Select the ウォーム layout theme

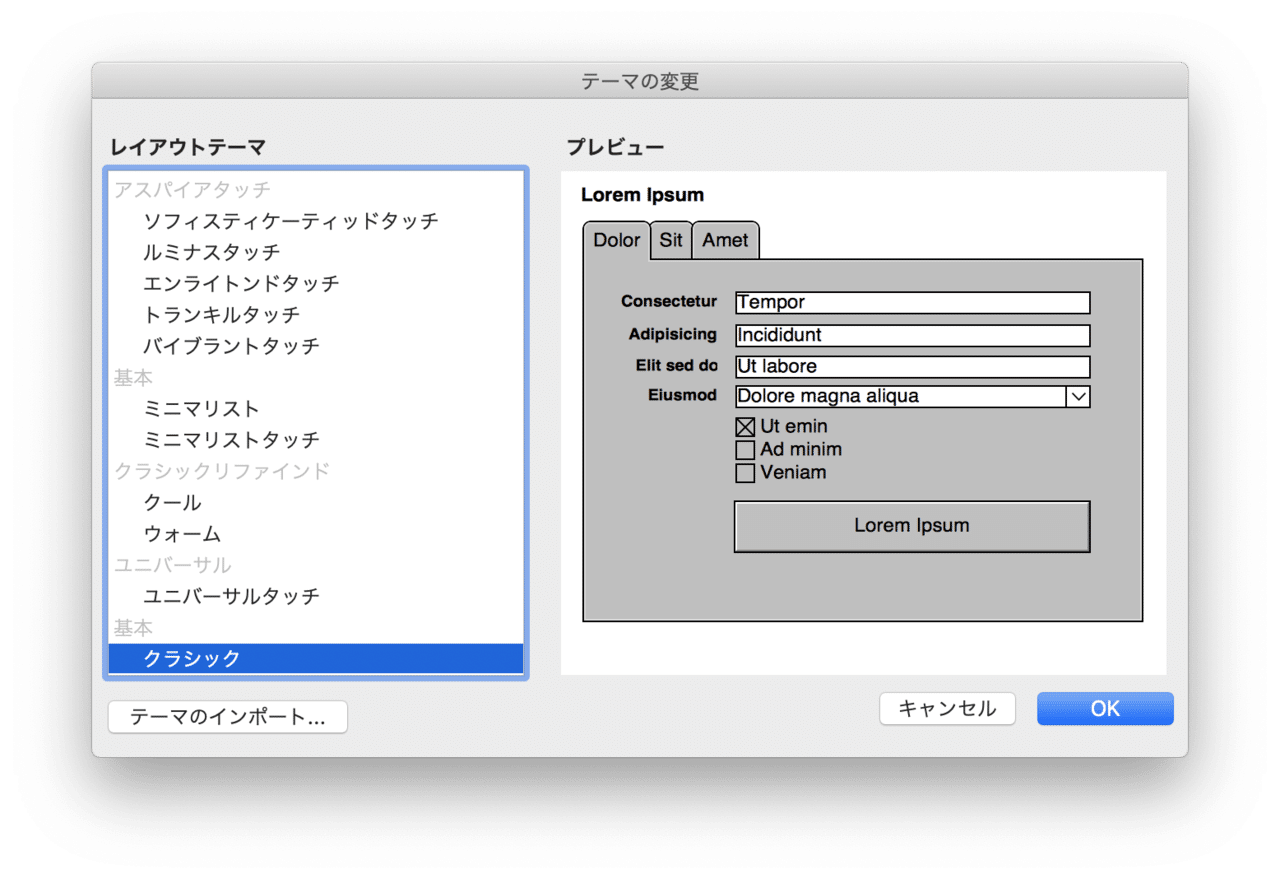[x=184, y=533]
